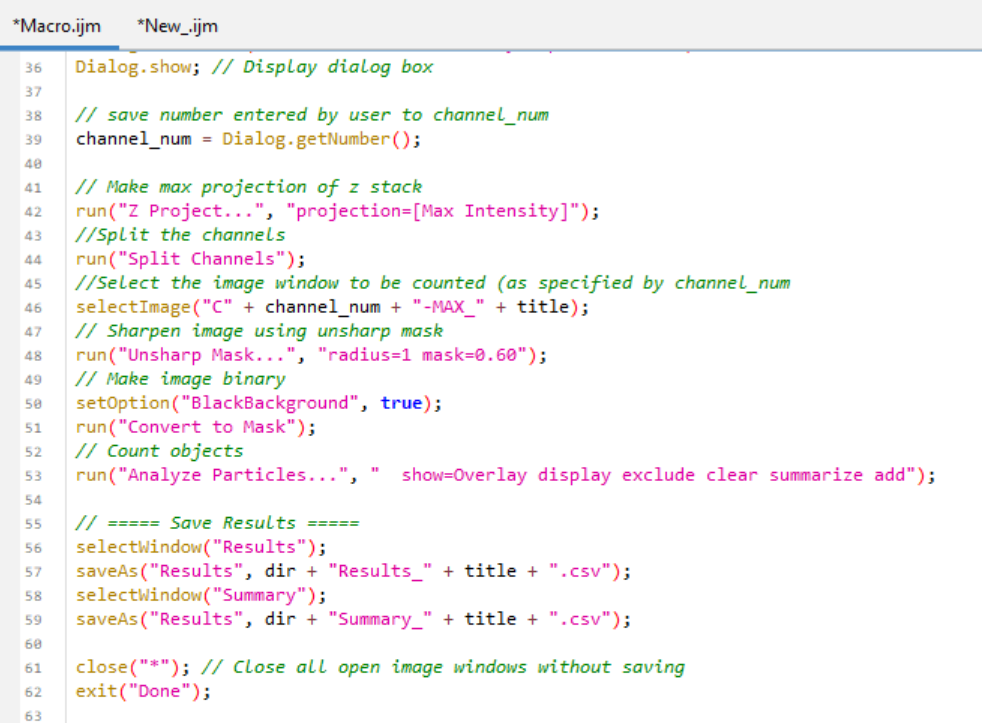Click selectImage function on line 46
Image resolution: width=982 pixels, height=723 pixels.
133,307
